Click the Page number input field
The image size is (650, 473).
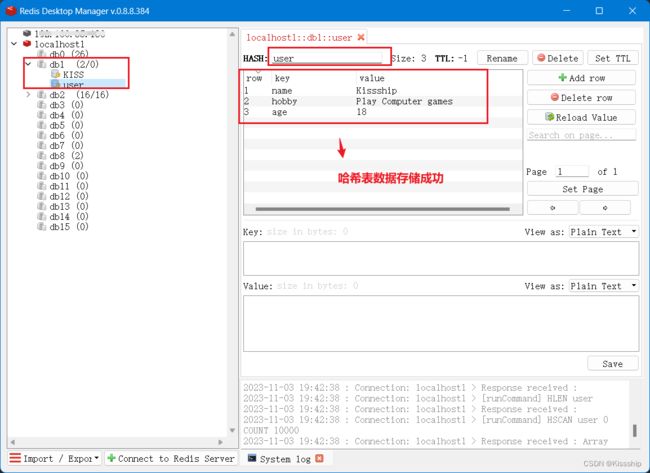coord(572,172)
